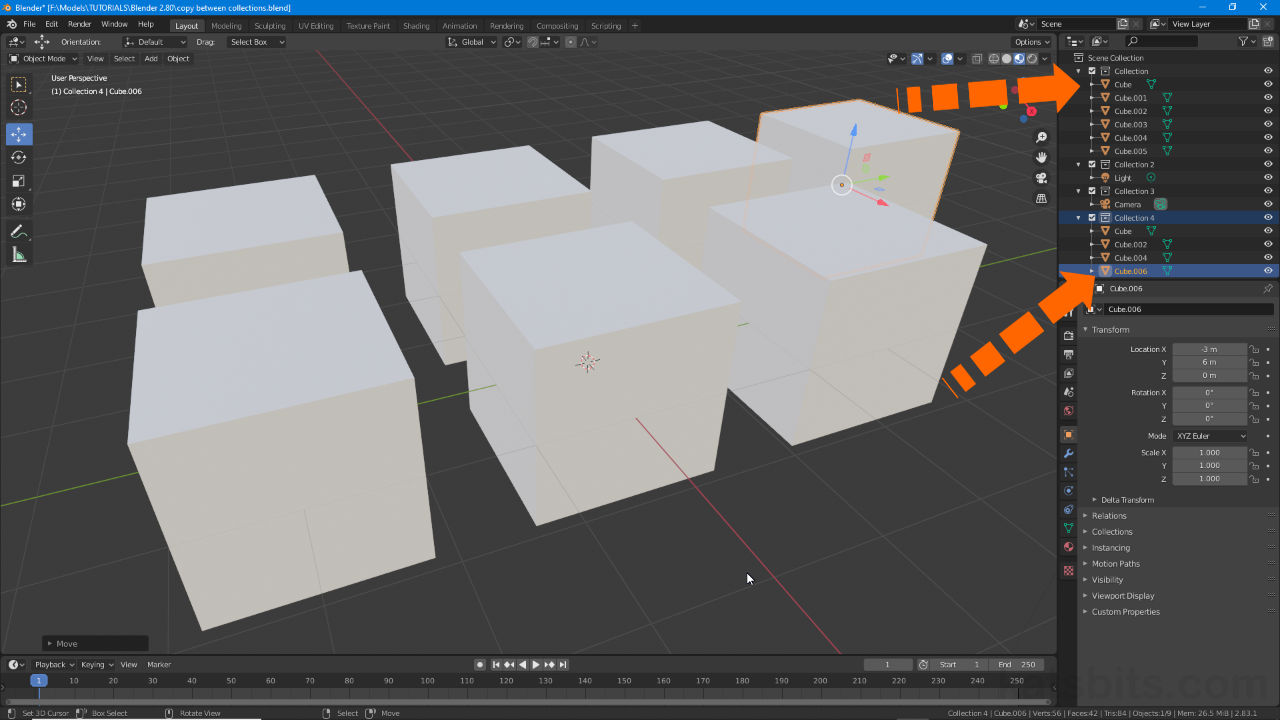Open the viewport Add menu
The image size is (1280, 720).
click(x=151, y=59)
